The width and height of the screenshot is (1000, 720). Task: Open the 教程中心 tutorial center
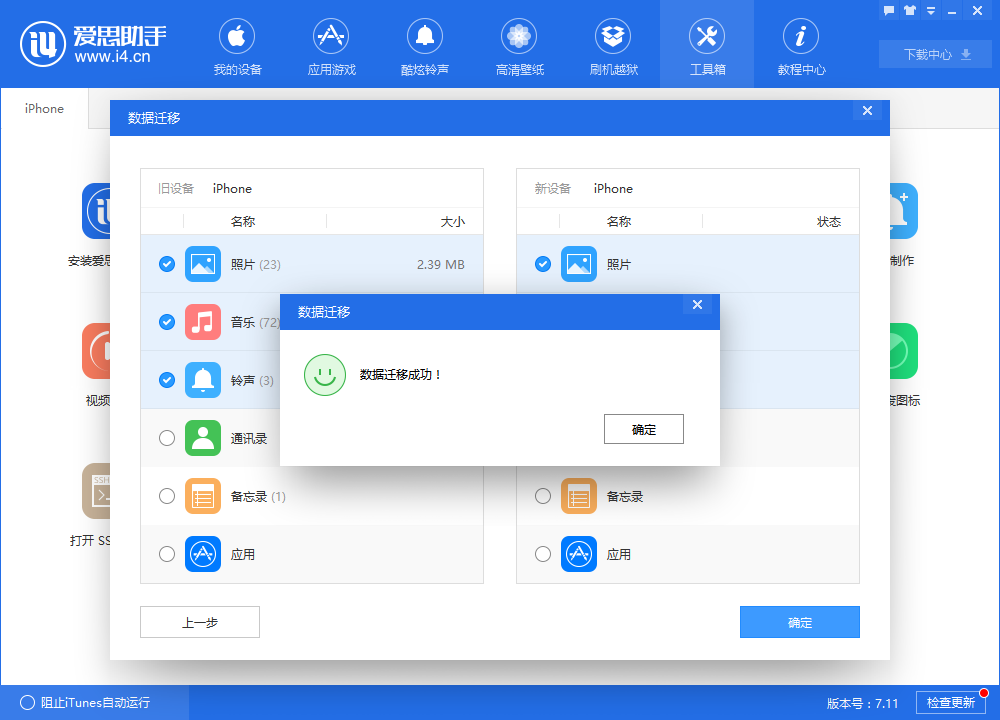(800, 44)
